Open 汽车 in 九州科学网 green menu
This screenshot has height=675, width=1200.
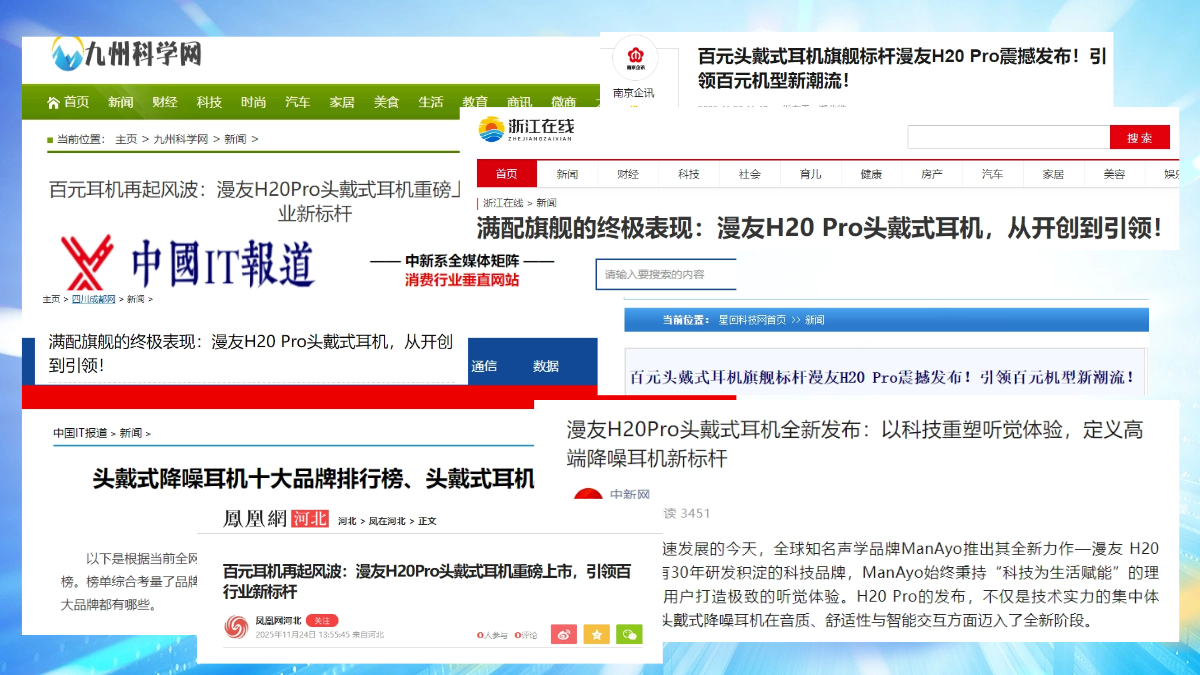pyautogui.click(x=297, y=102)
